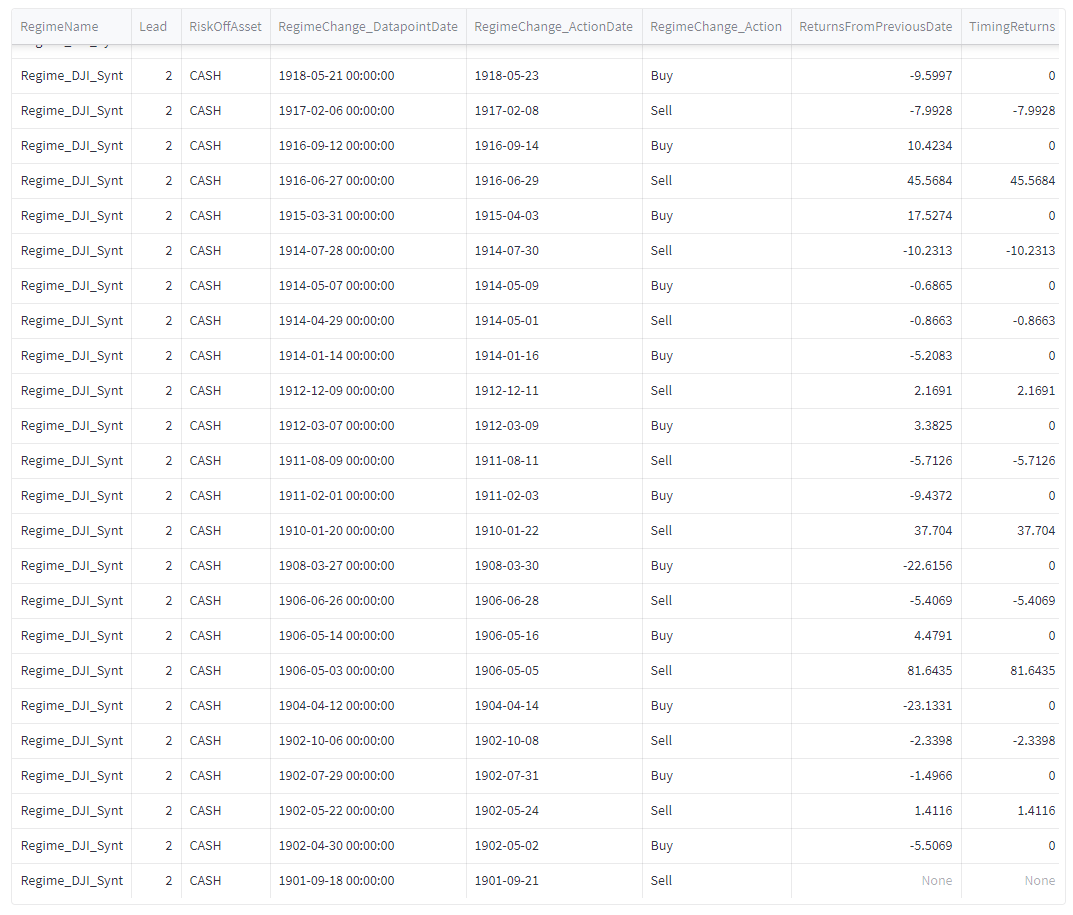The image size is (1073, 915).
Task: Click the Lead value 2 in top row
Action: pos(168,75)
